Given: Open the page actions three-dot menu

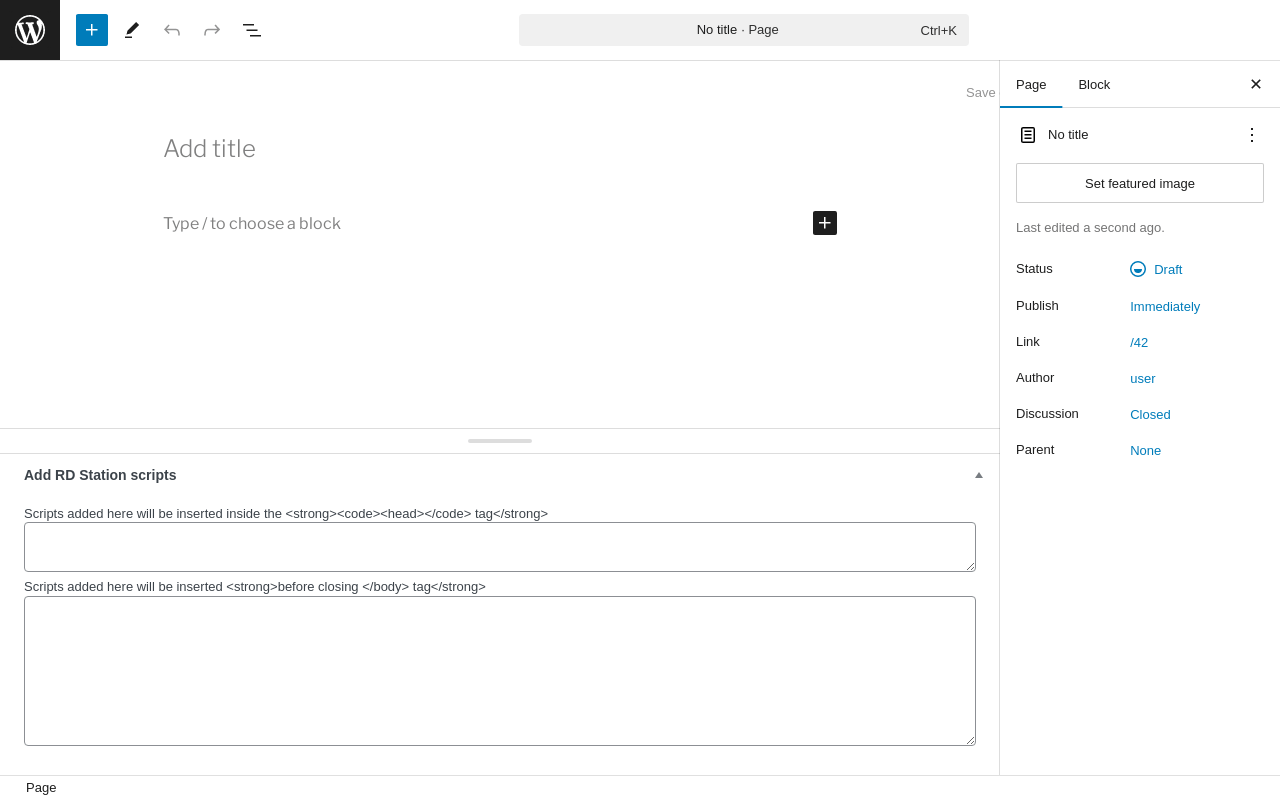Looking at the screenshot, I should tap(1252, 135).
